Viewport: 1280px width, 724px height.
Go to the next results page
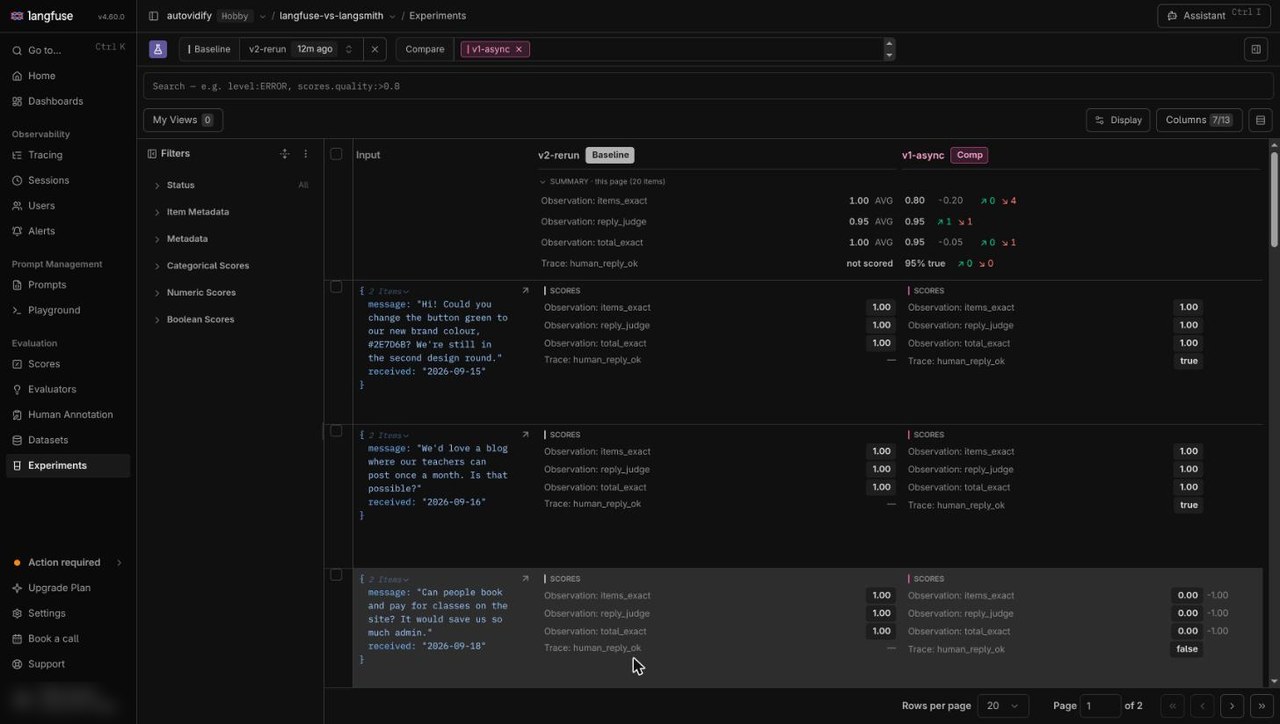pos(1232,705)
